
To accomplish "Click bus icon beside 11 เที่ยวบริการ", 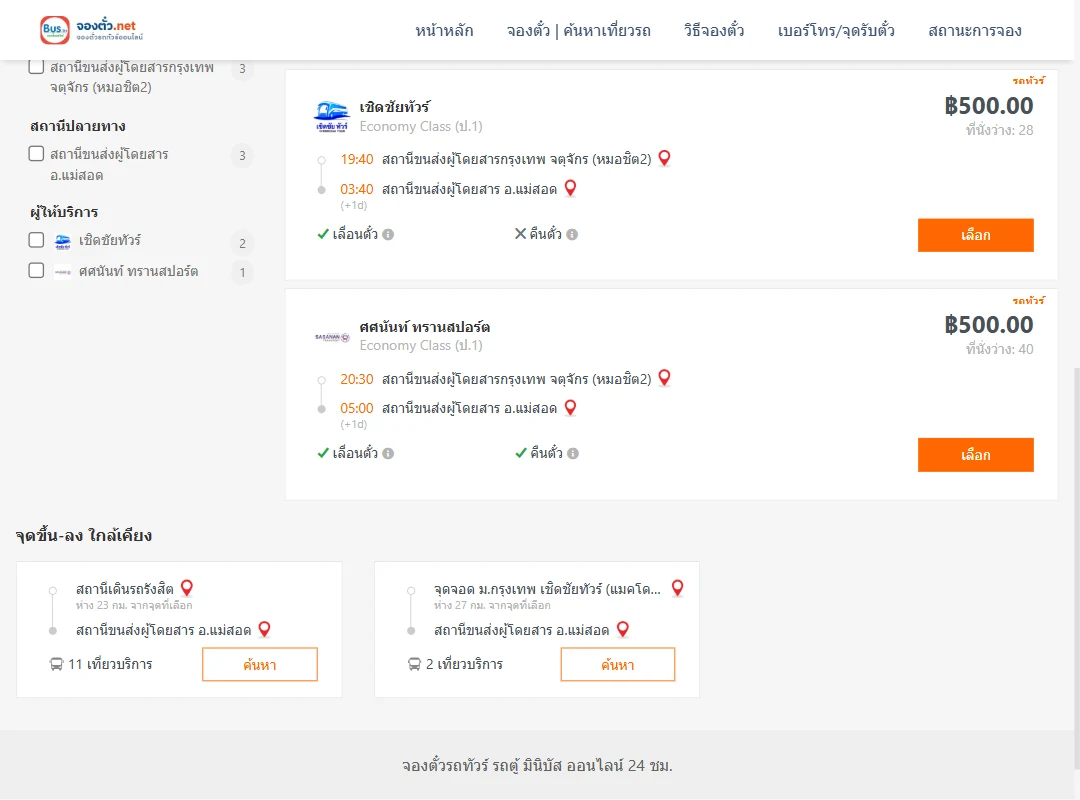I will (x=56, y=664).
